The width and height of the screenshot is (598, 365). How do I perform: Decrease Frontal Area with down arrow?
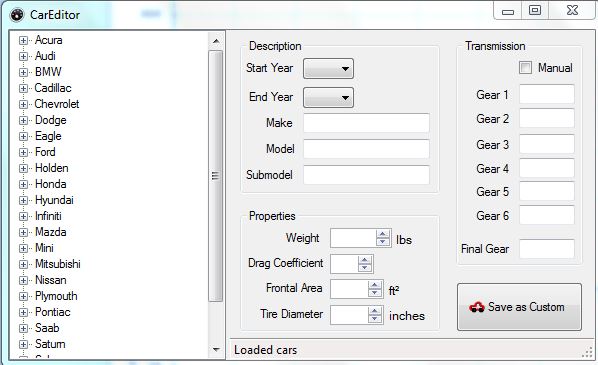coord(375,293)
